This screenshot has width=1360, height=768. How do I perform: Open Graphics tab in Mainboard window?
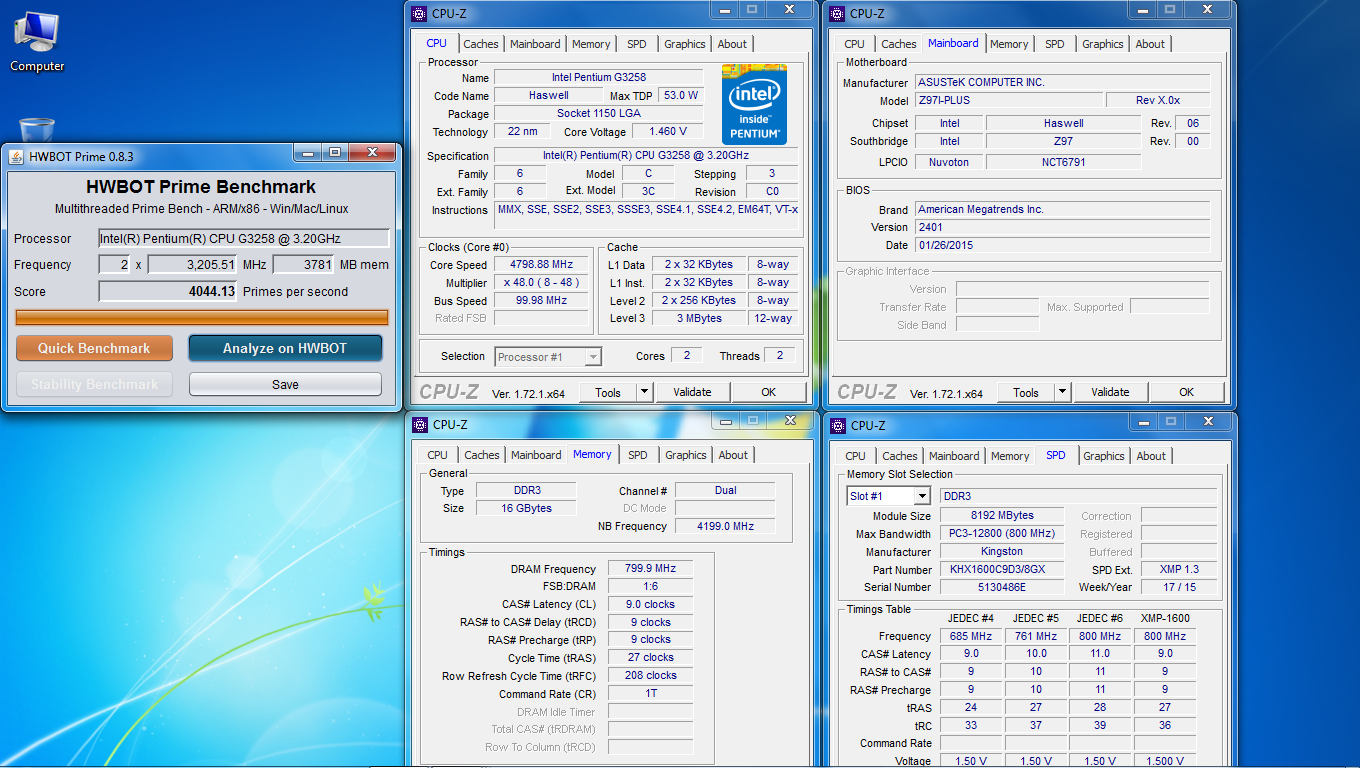(1103, 44)
